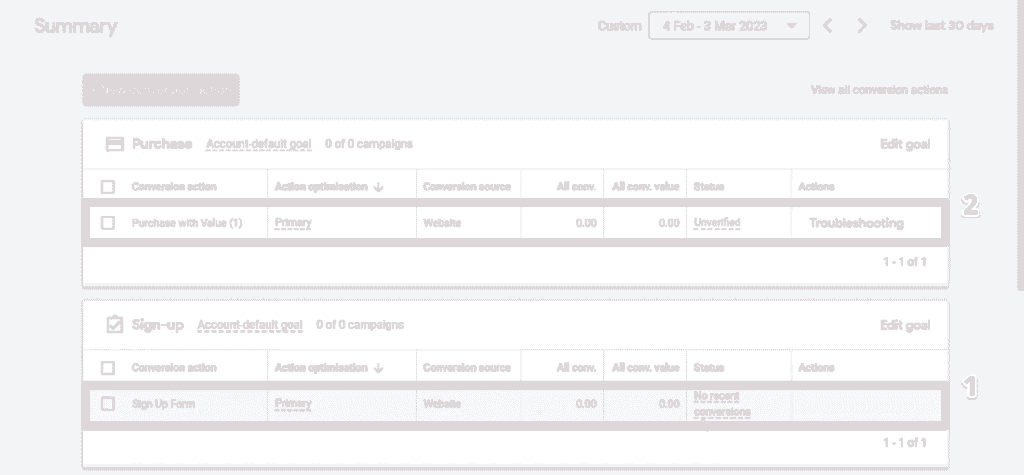Image resolution: width=1024 pixels, height=475 pixels.
Task: Click Website in the Purchase with Value row
Action: 441,223
